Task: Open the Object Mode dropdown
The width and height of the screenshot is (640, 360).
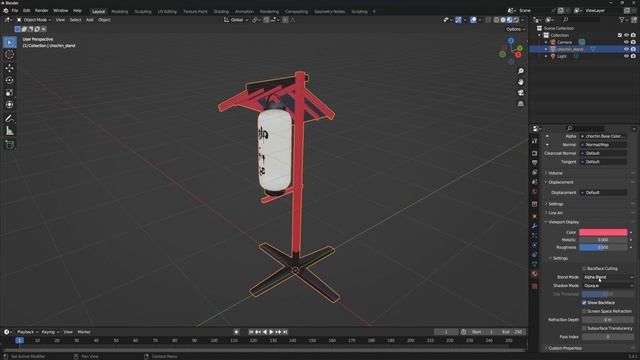Action: (x=34, y=20)
